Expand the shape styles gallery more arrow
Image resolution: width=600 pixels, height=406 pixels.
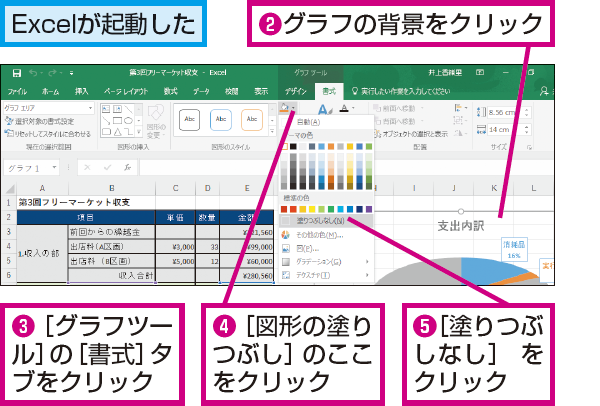pos(272,132)
